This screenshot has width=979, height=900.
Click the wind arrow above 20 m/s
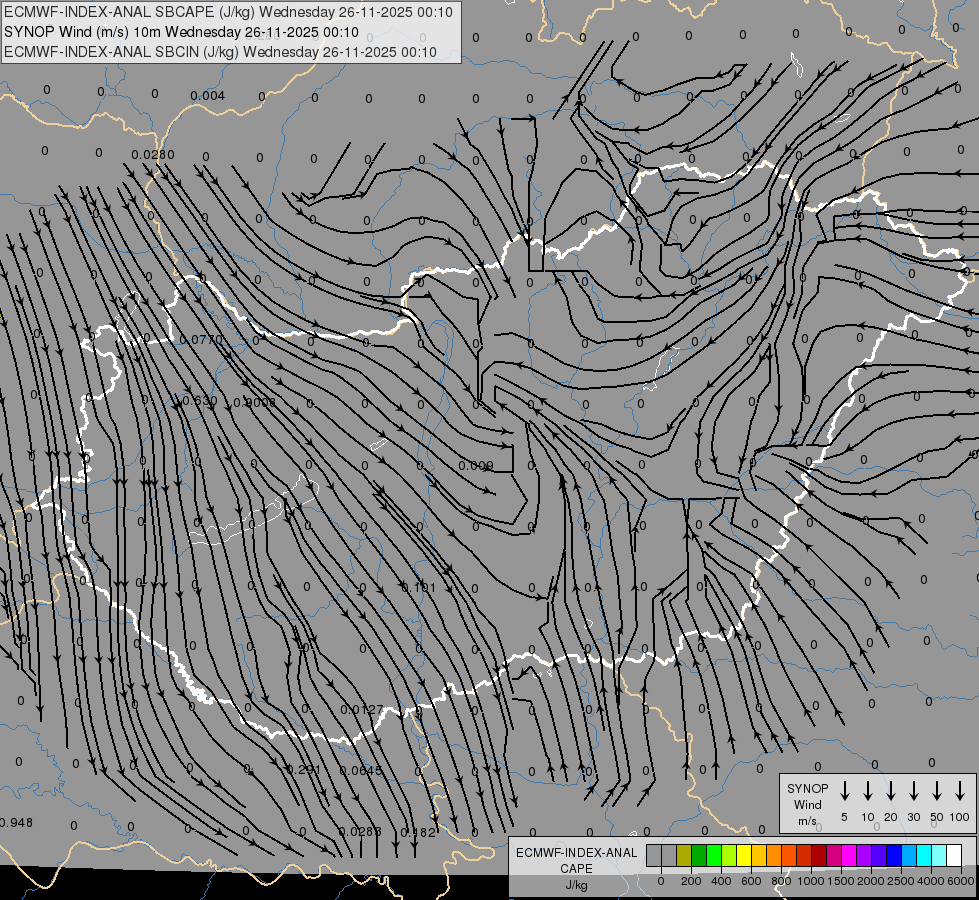(891, 791)
